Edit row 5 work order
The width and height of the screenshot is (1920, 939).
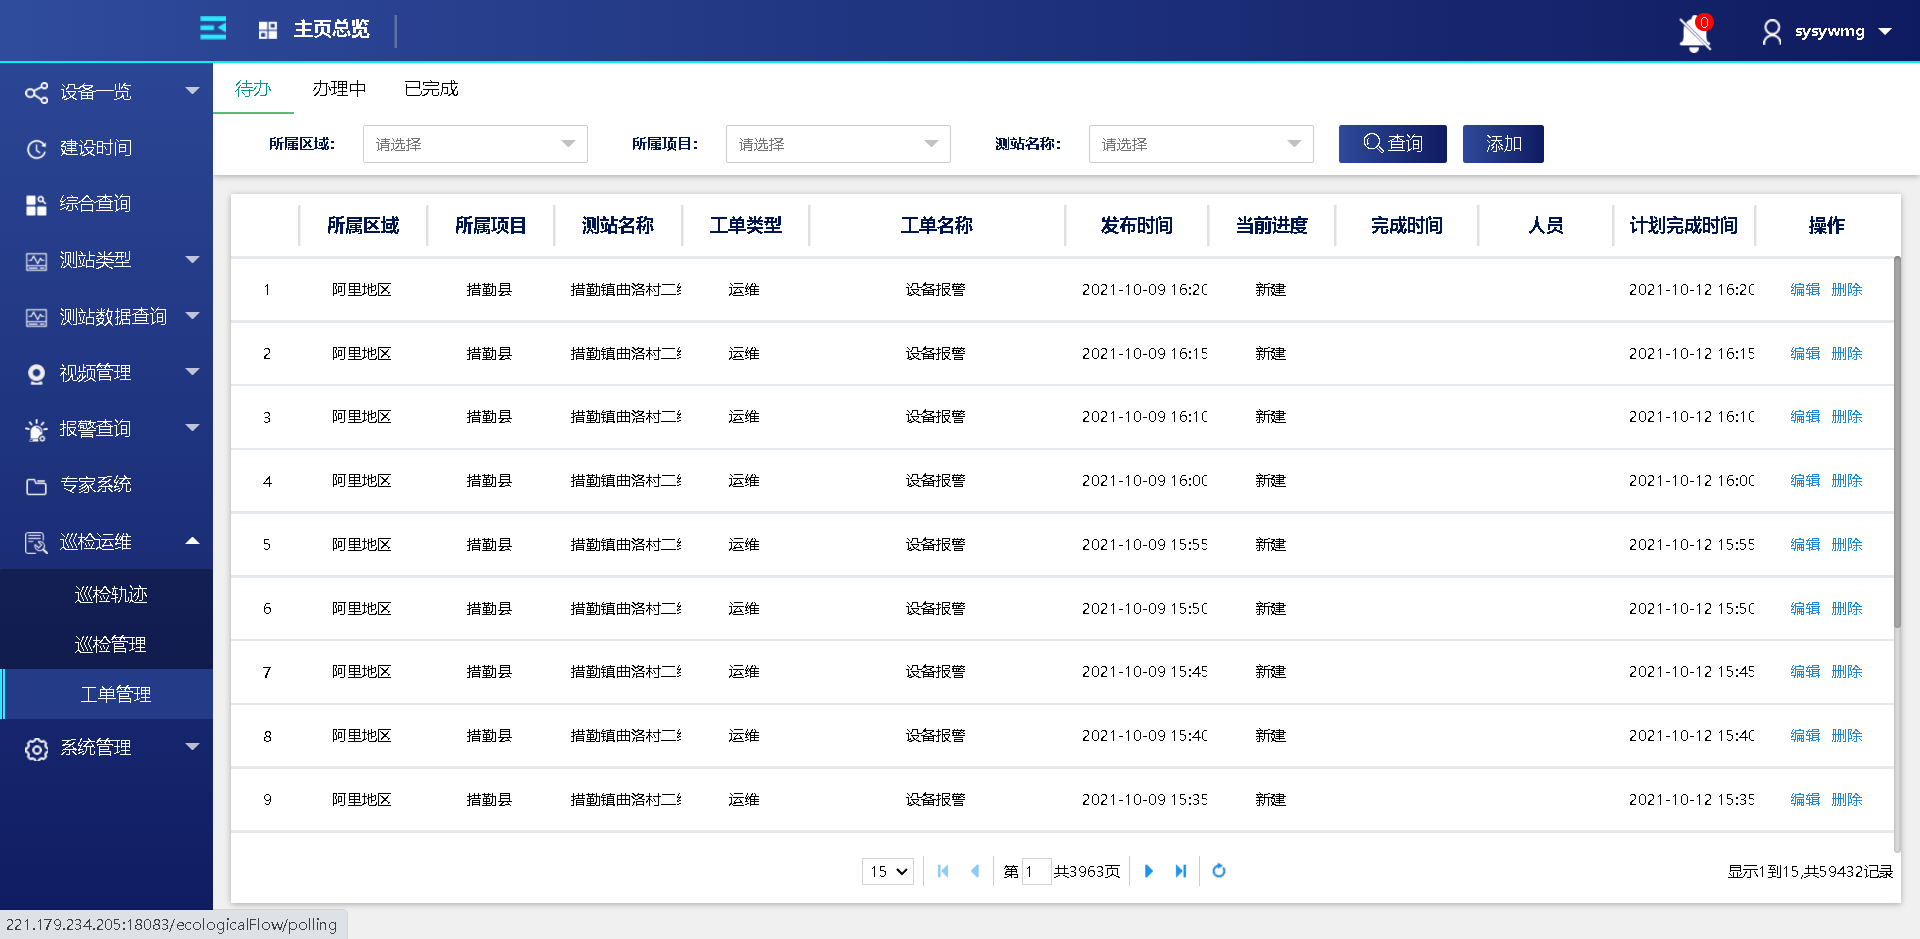(x=1805, y=545)
